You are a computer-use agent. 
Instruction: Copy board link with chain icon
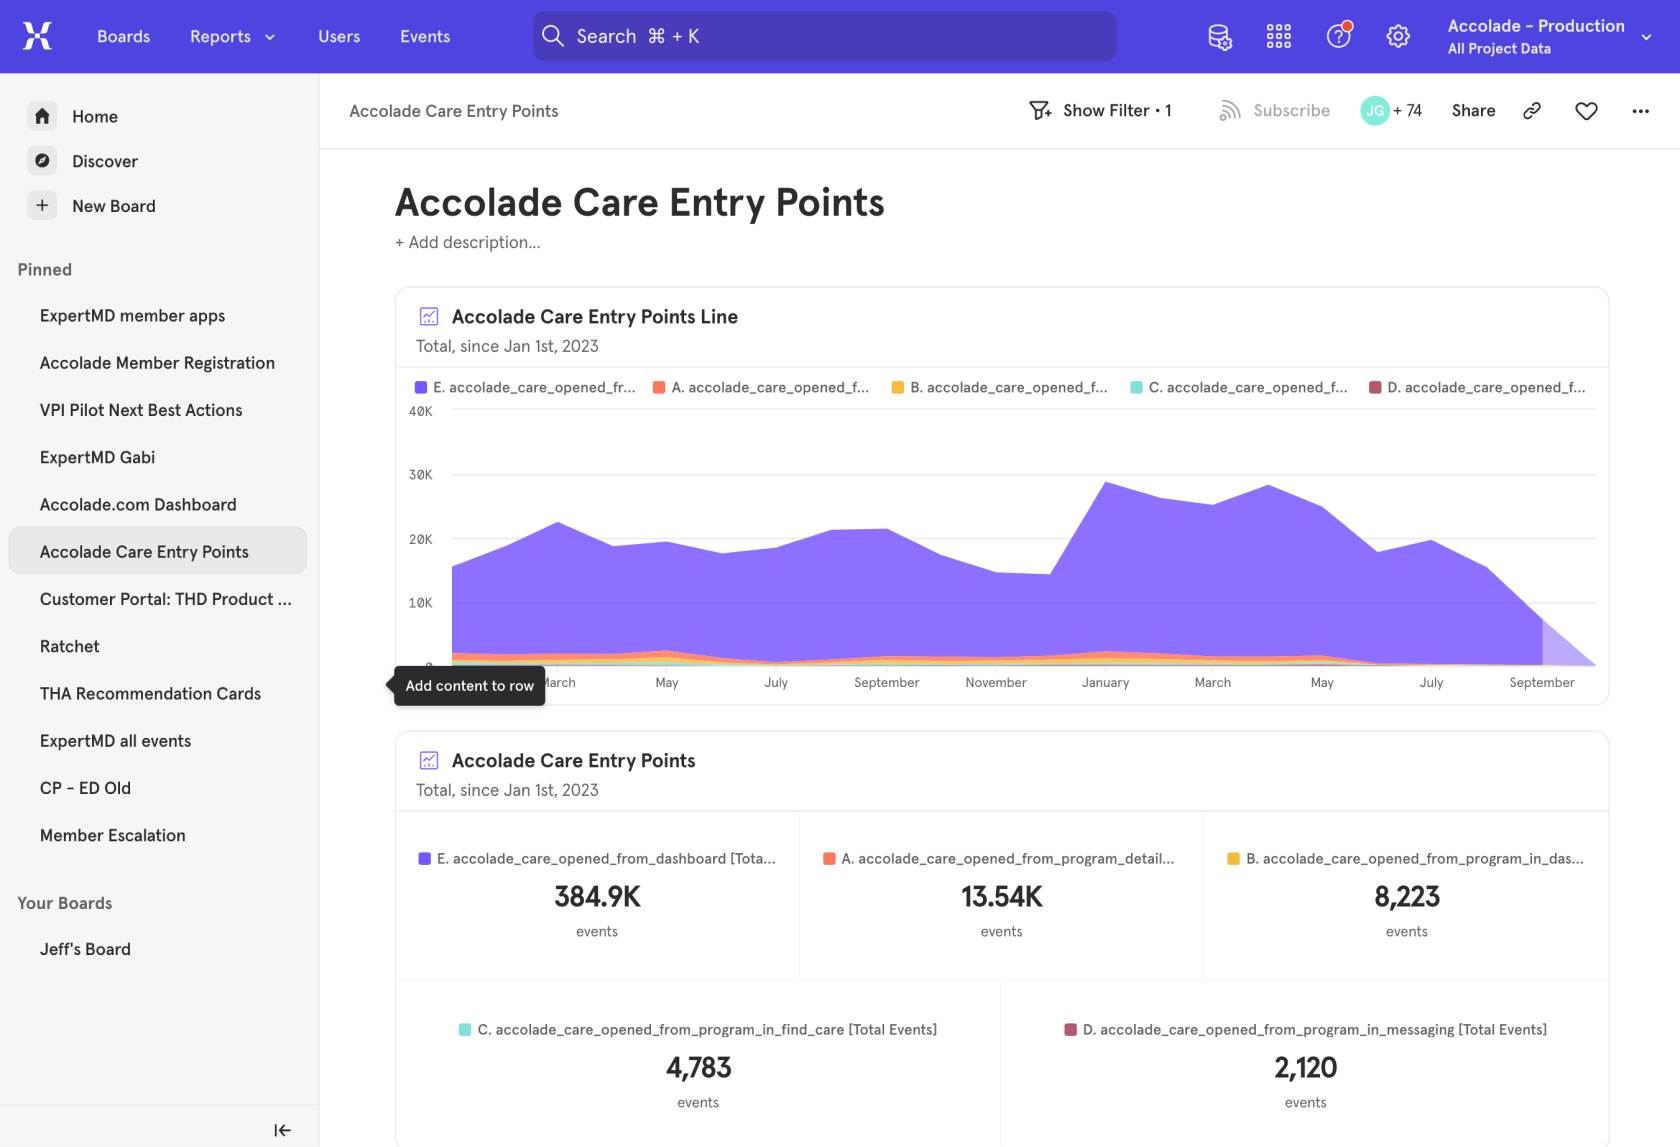click(x=1531, y=111)
